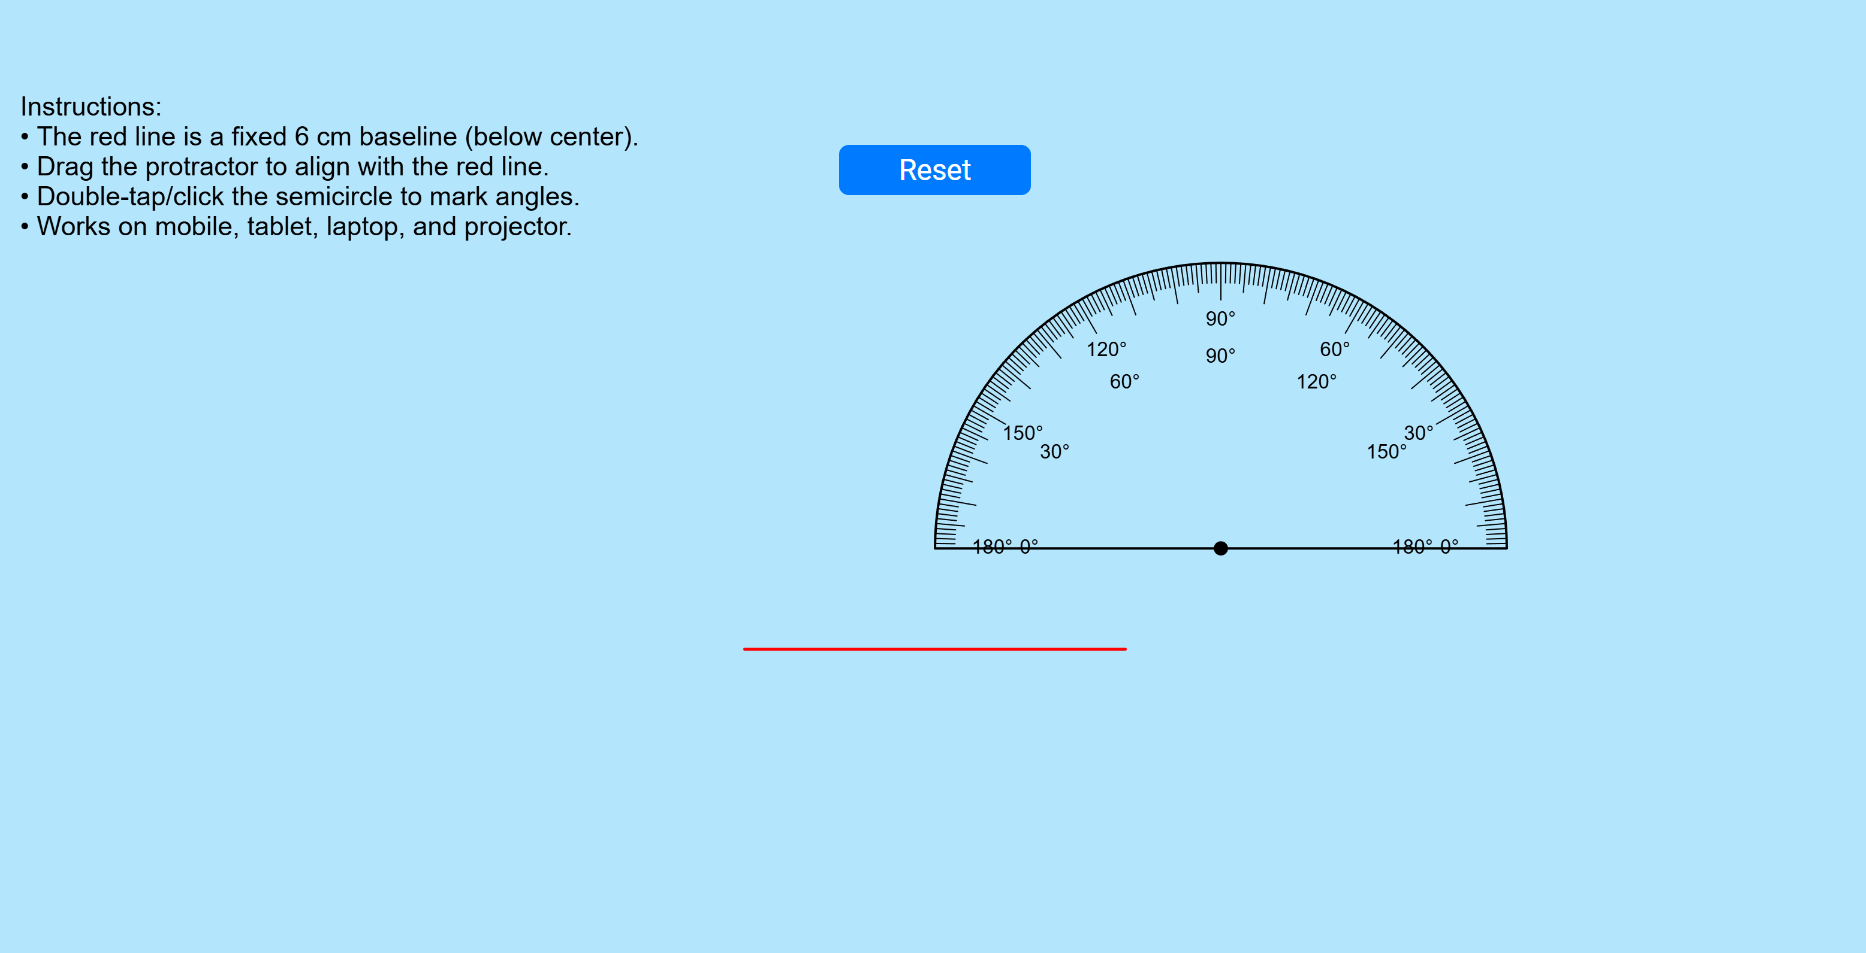Click the black center dot of the protractor
Screen dimensions: 1866x953
click(1220, 548)
